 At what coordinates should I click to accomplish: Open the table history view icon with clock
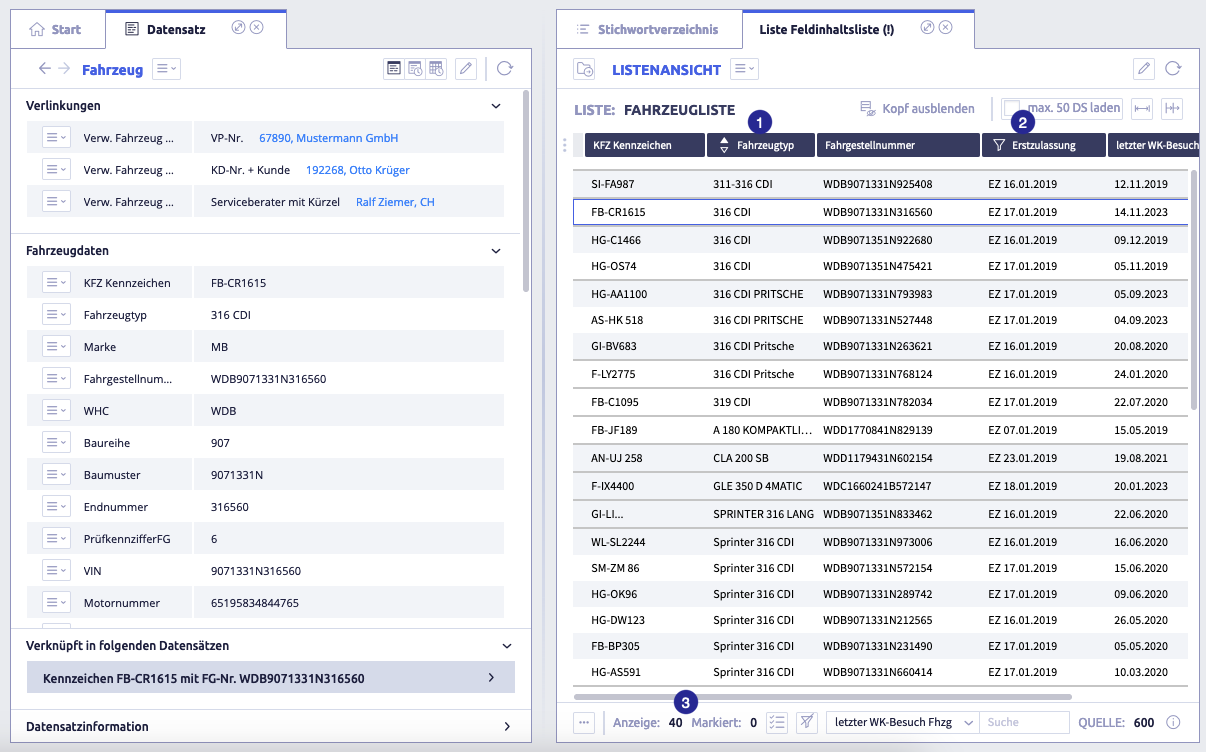click(436, 69)
